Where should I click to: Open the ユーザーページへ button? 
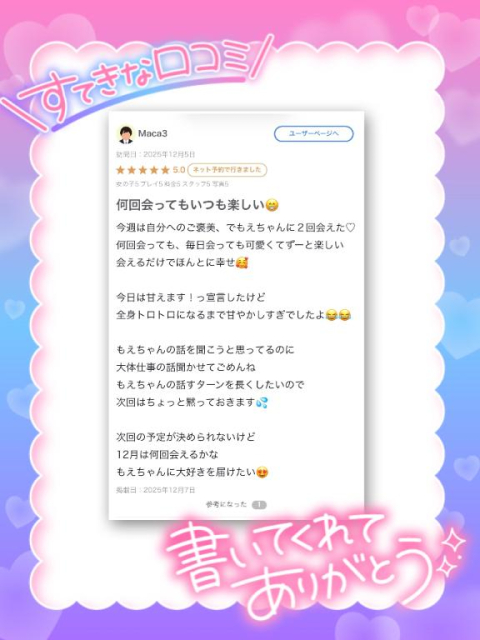313,134
